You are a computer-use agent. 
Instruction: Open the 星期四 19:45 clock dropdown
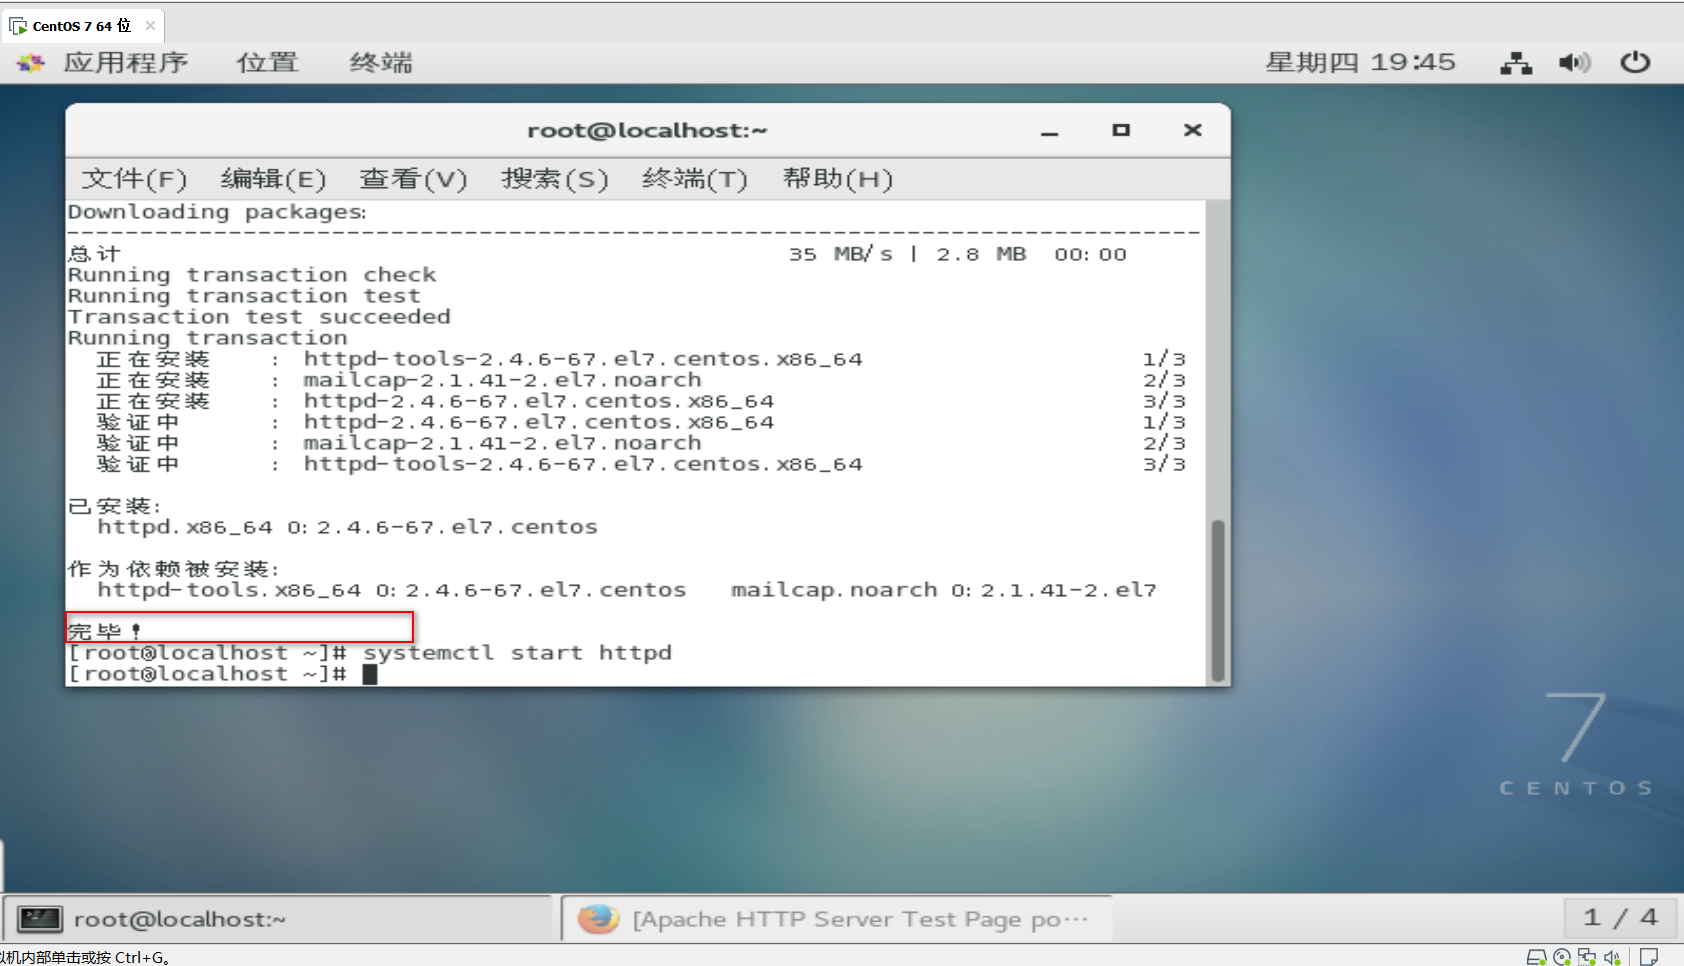(x=1362, y=62)
